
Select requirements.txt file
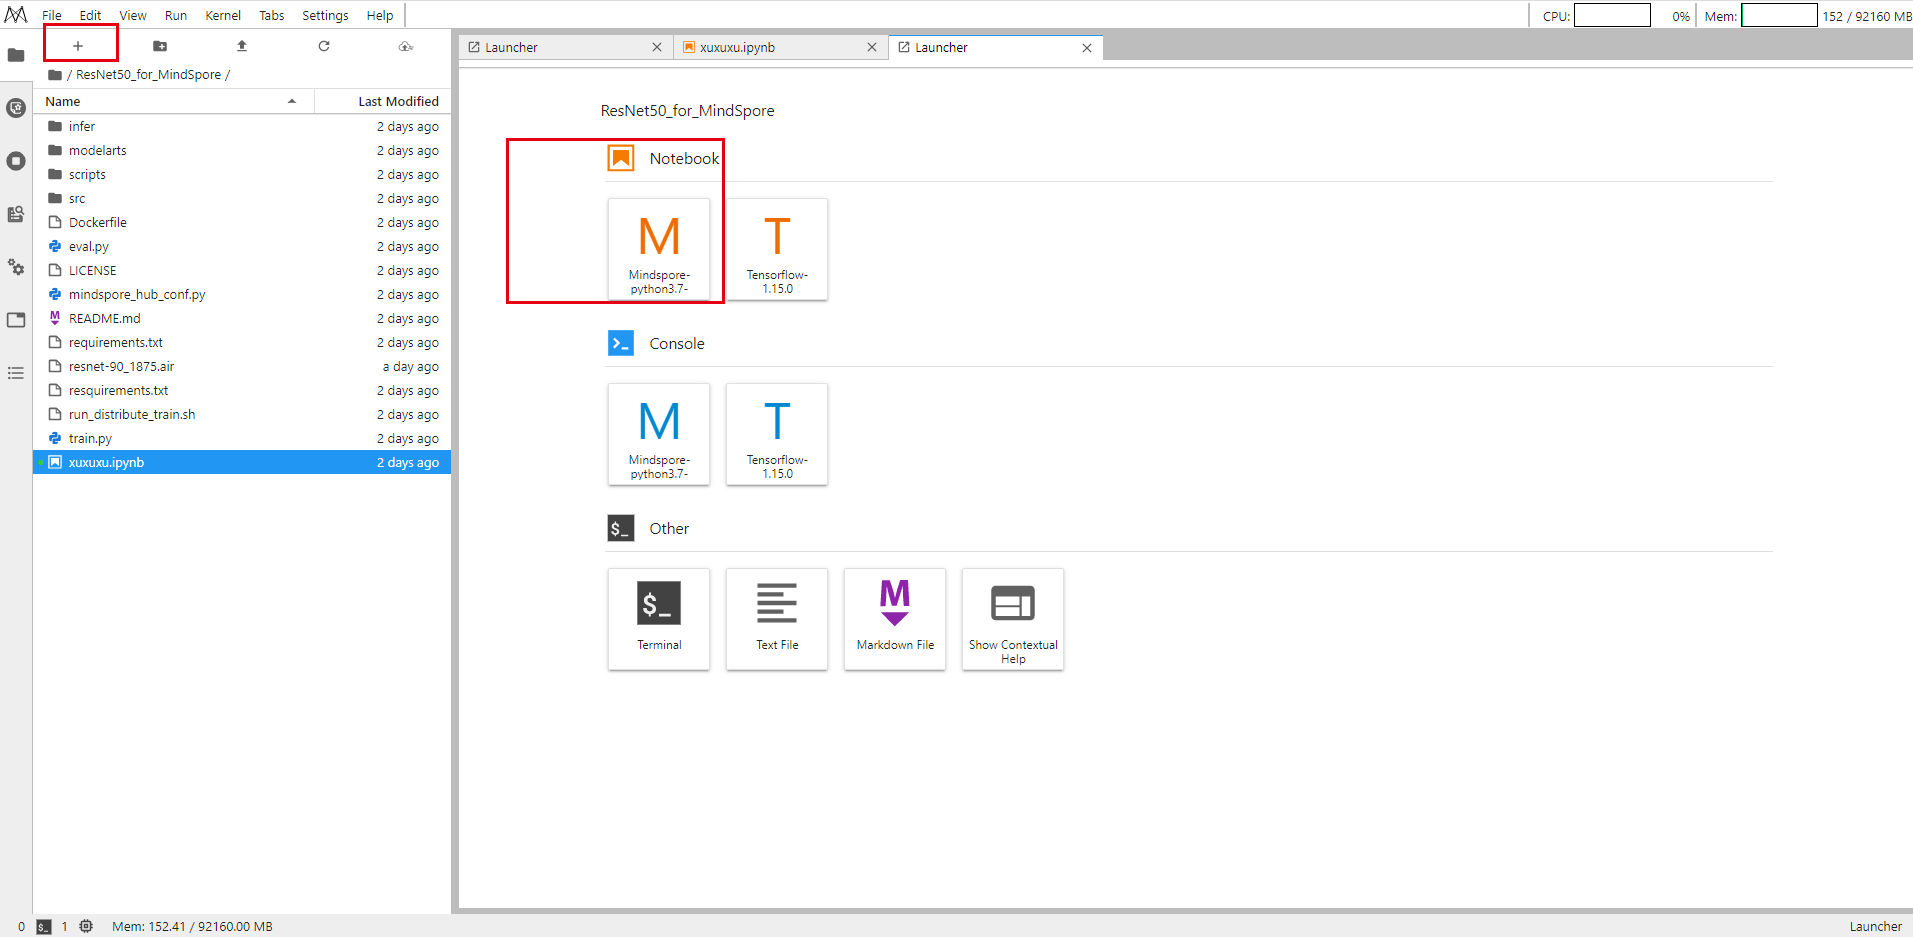242,342
